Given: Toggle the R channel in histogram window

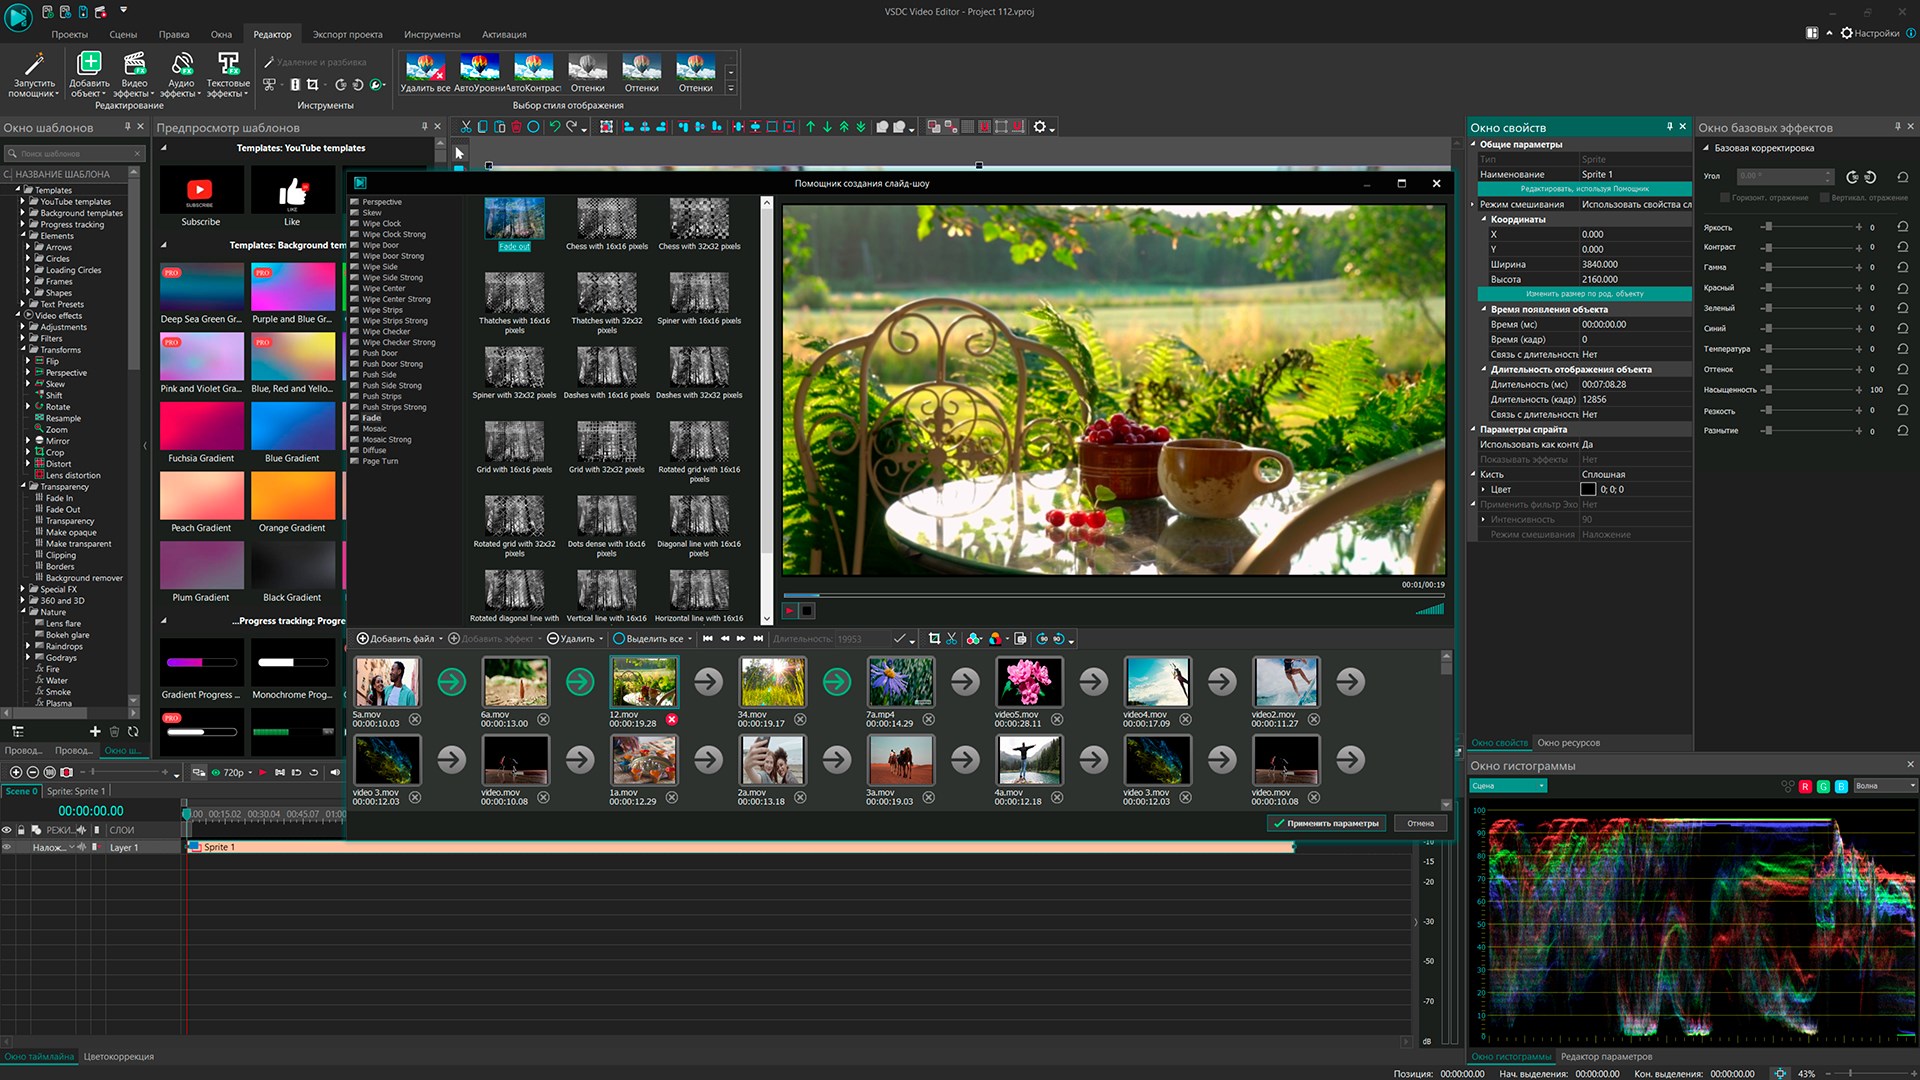Looking at the screenshot, I should (x=1806, y=787).
